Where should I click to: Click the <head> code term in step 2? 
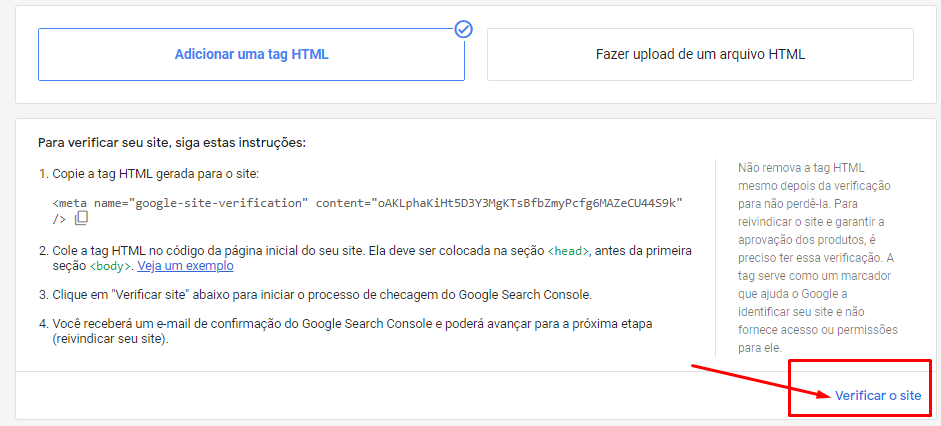[x=569, y=251]
